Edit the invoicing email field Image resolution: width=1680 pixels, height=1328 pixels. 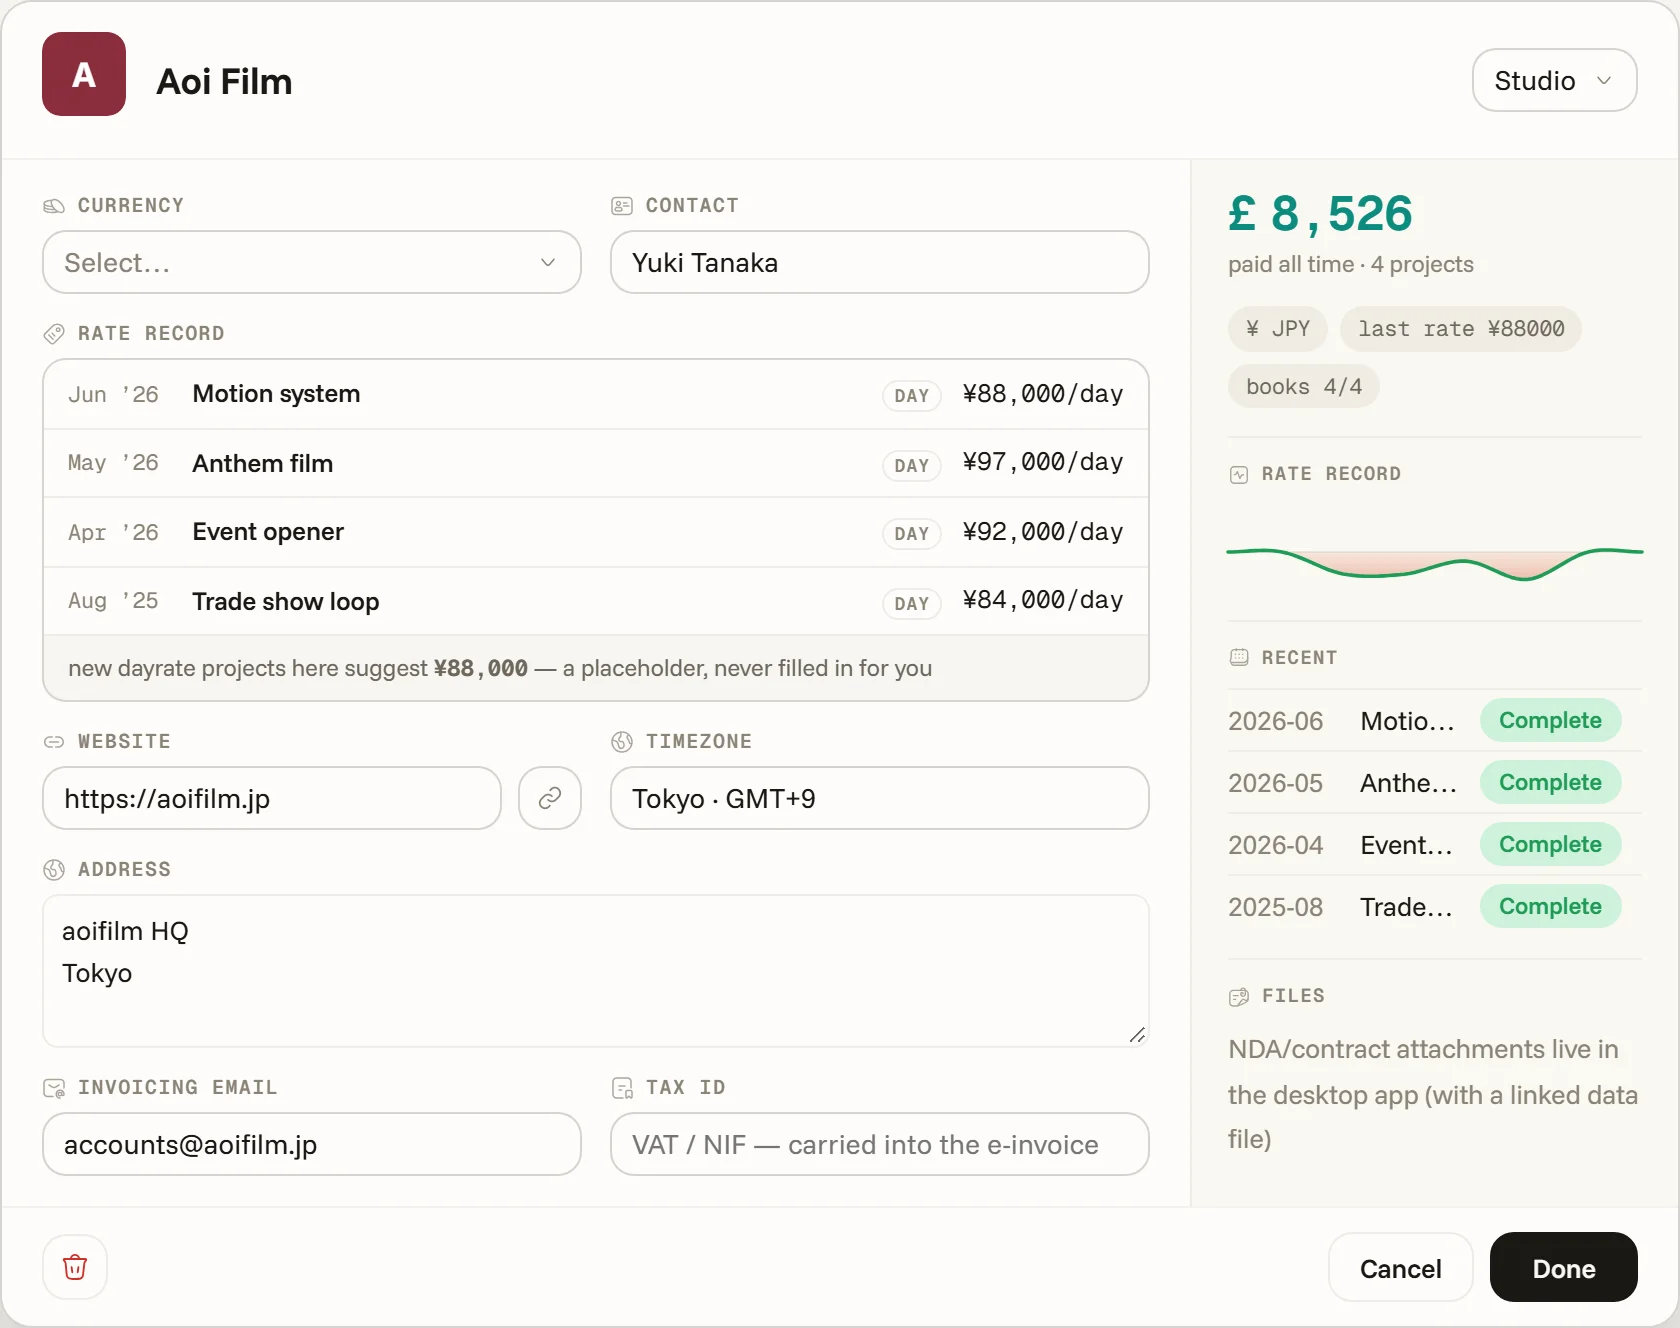(312, 1144)
